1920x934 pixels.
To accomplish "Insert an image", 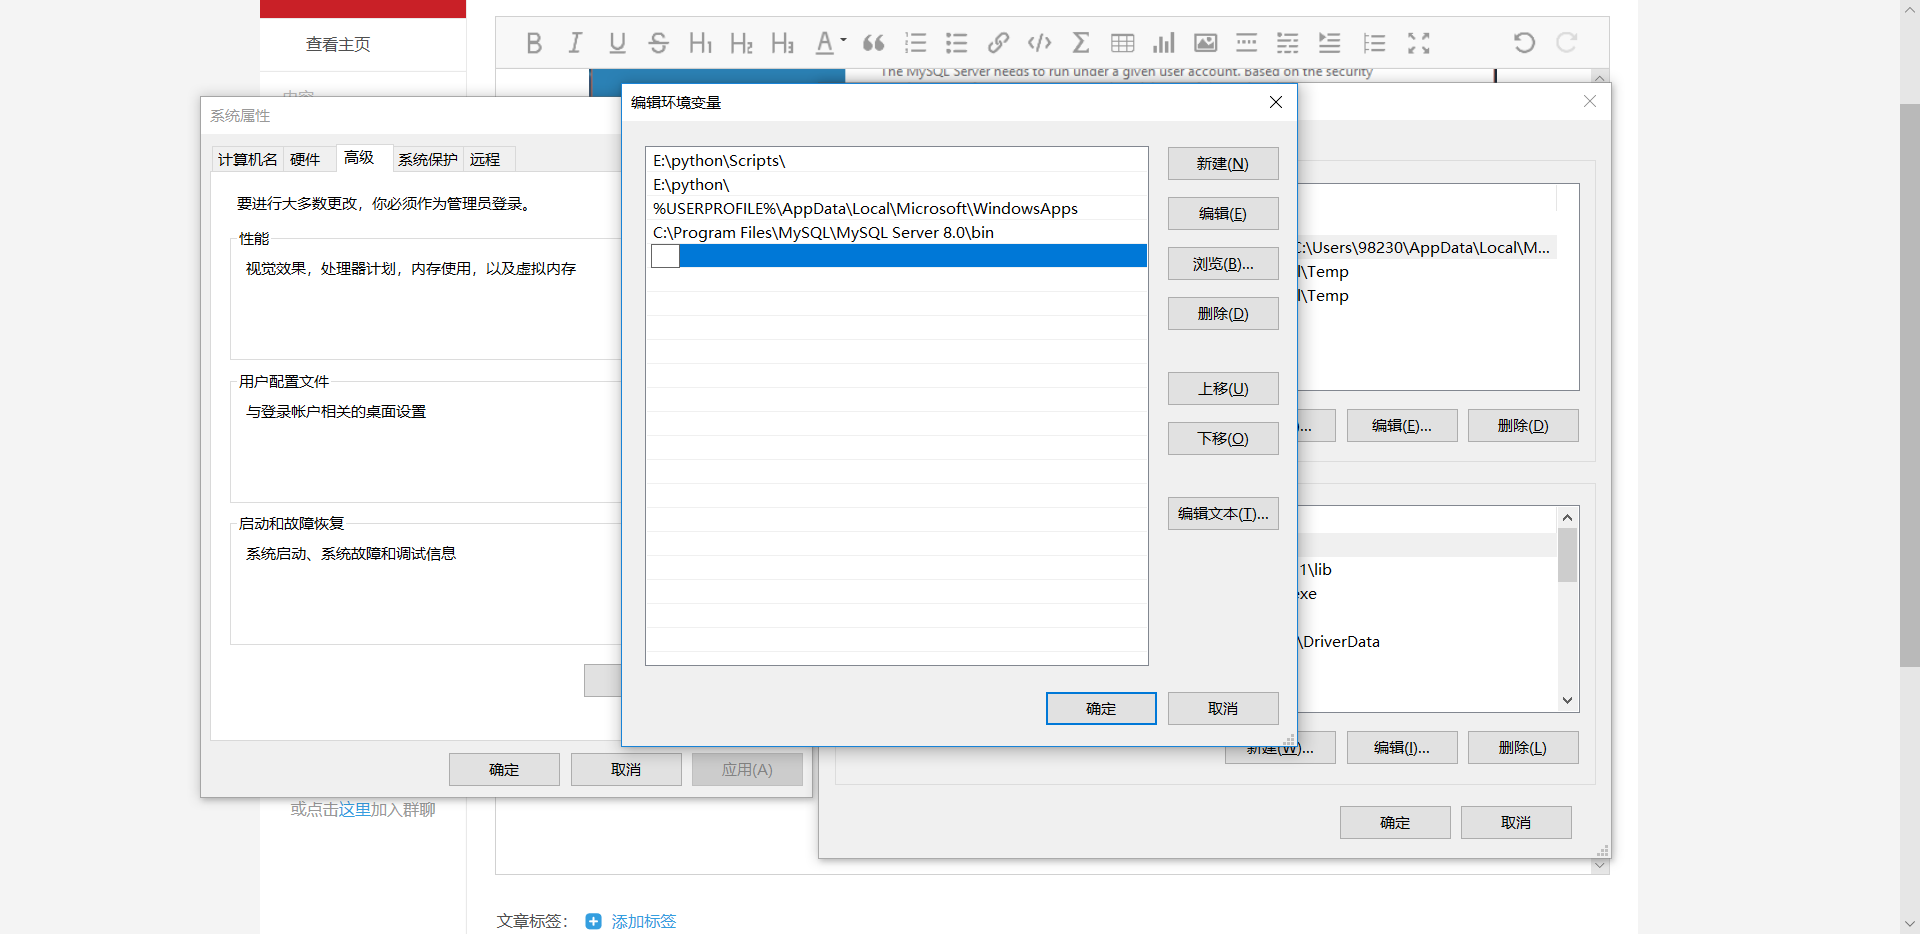I will [1205, 42].
